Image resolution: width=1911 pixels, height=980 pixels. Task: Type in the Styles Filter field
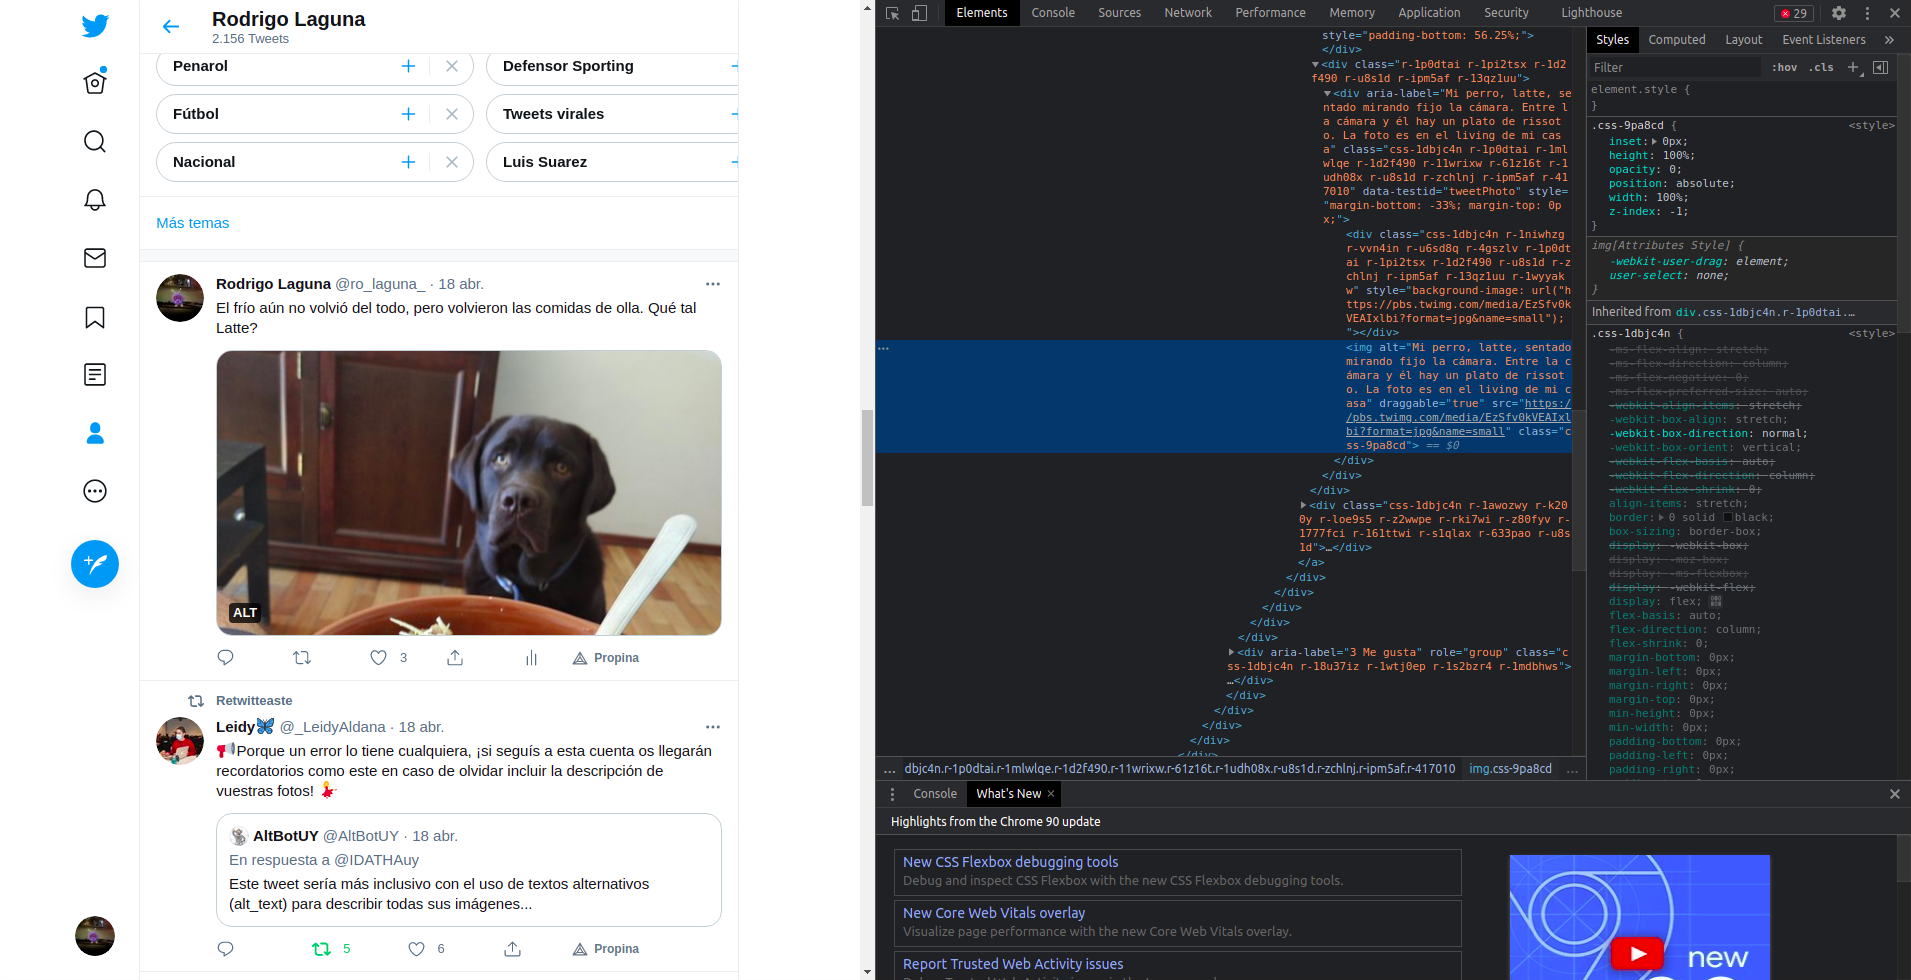point(1675,67)
